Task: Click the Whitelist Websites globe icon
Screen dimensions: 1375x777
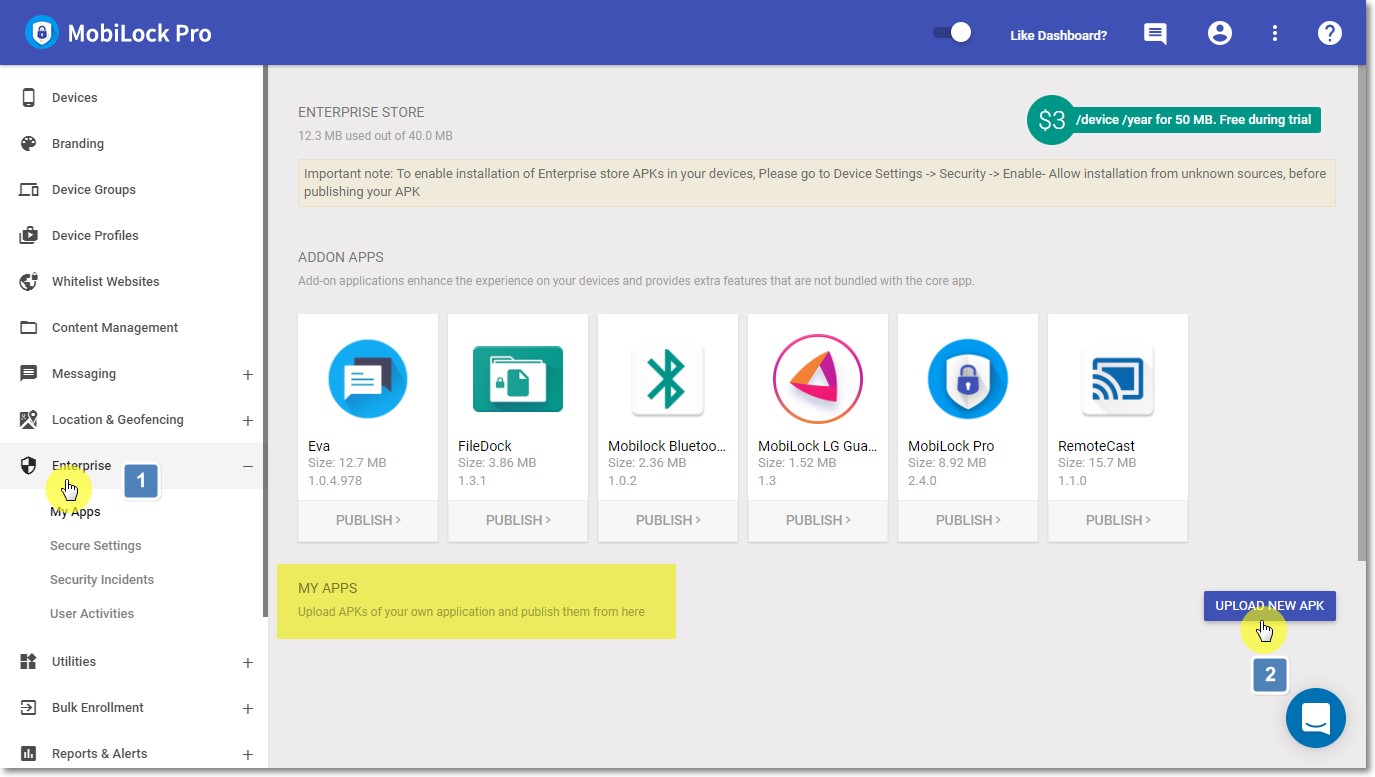Action: [x=29, y=281]
